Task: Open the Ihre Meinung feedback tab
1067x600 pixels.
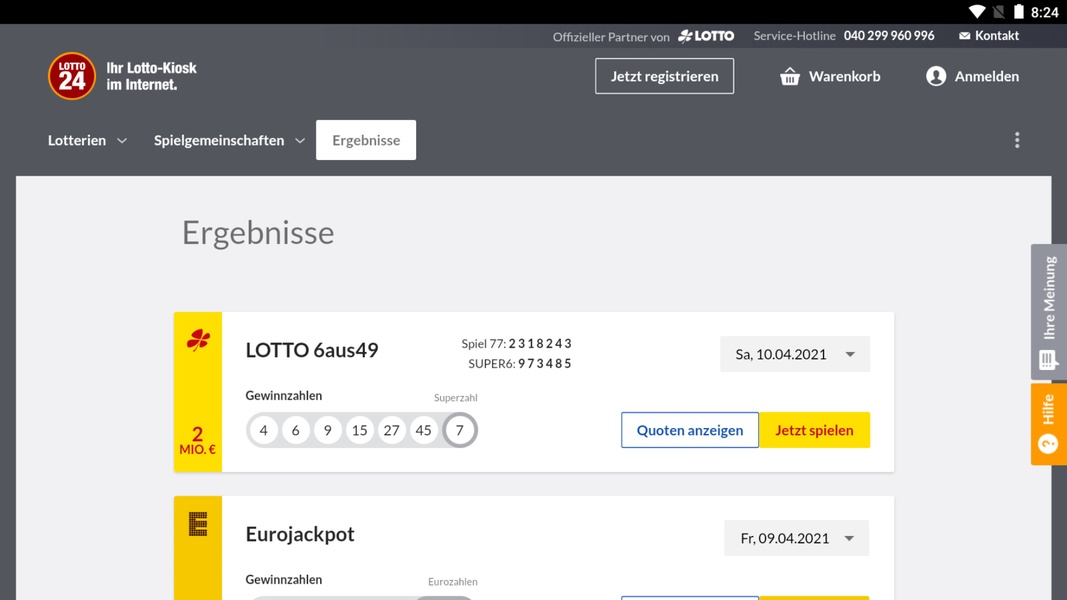Action: pos(1049,312)
